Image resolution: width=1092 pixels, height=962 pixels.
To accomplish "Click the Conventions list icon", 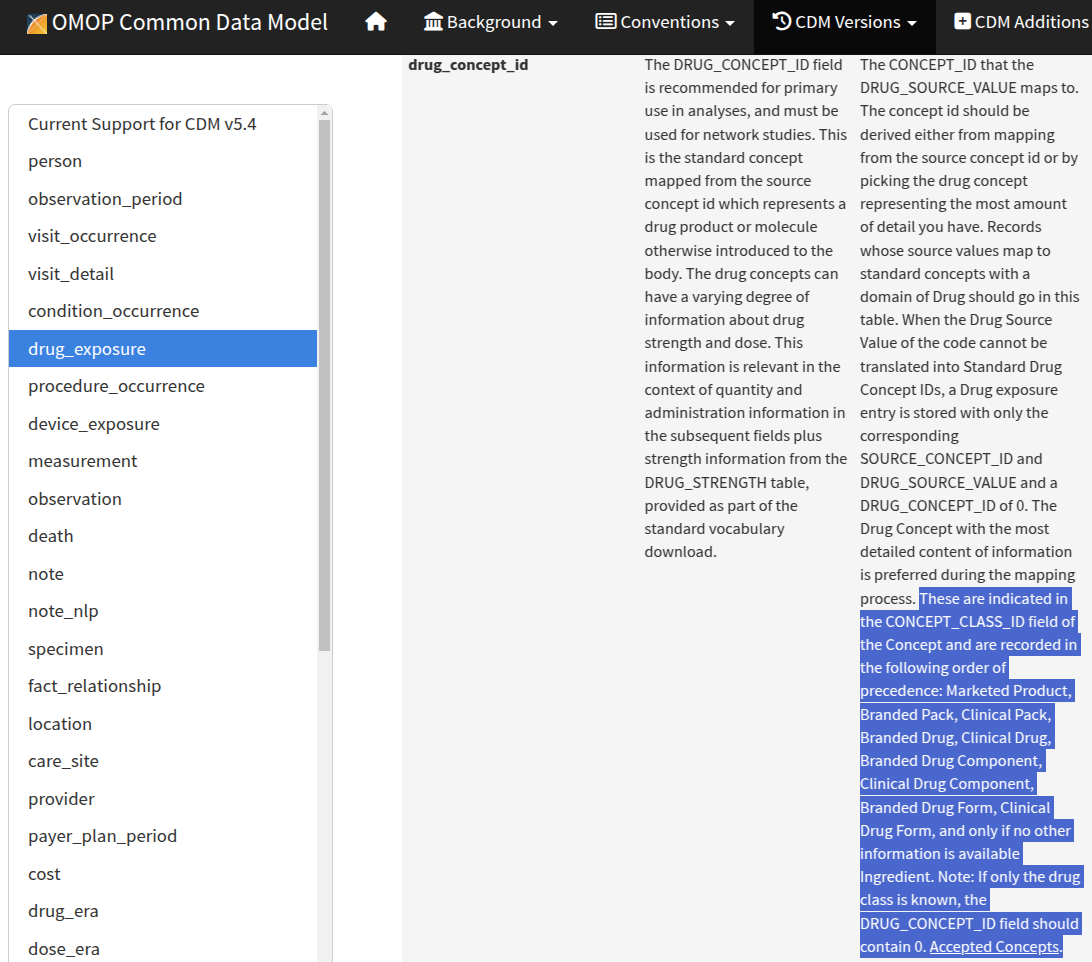I will tap(605, 22).
